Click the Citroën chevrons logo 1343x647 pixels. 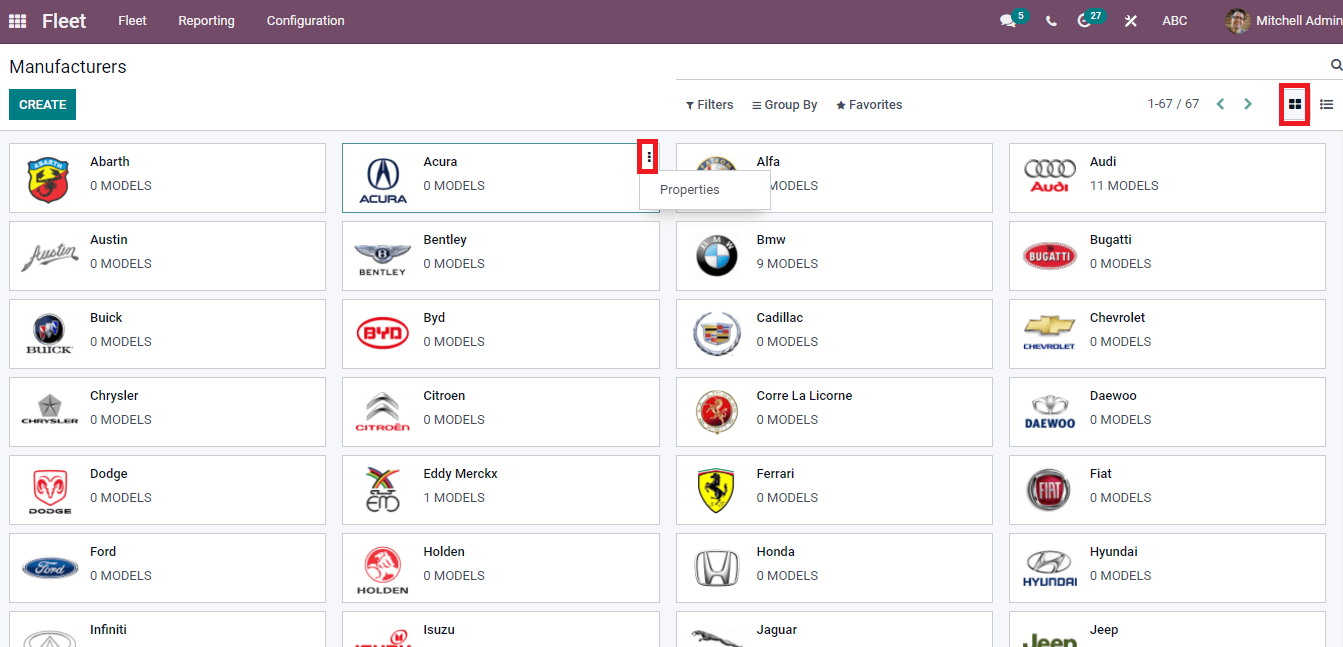click(x=383, y=412)
